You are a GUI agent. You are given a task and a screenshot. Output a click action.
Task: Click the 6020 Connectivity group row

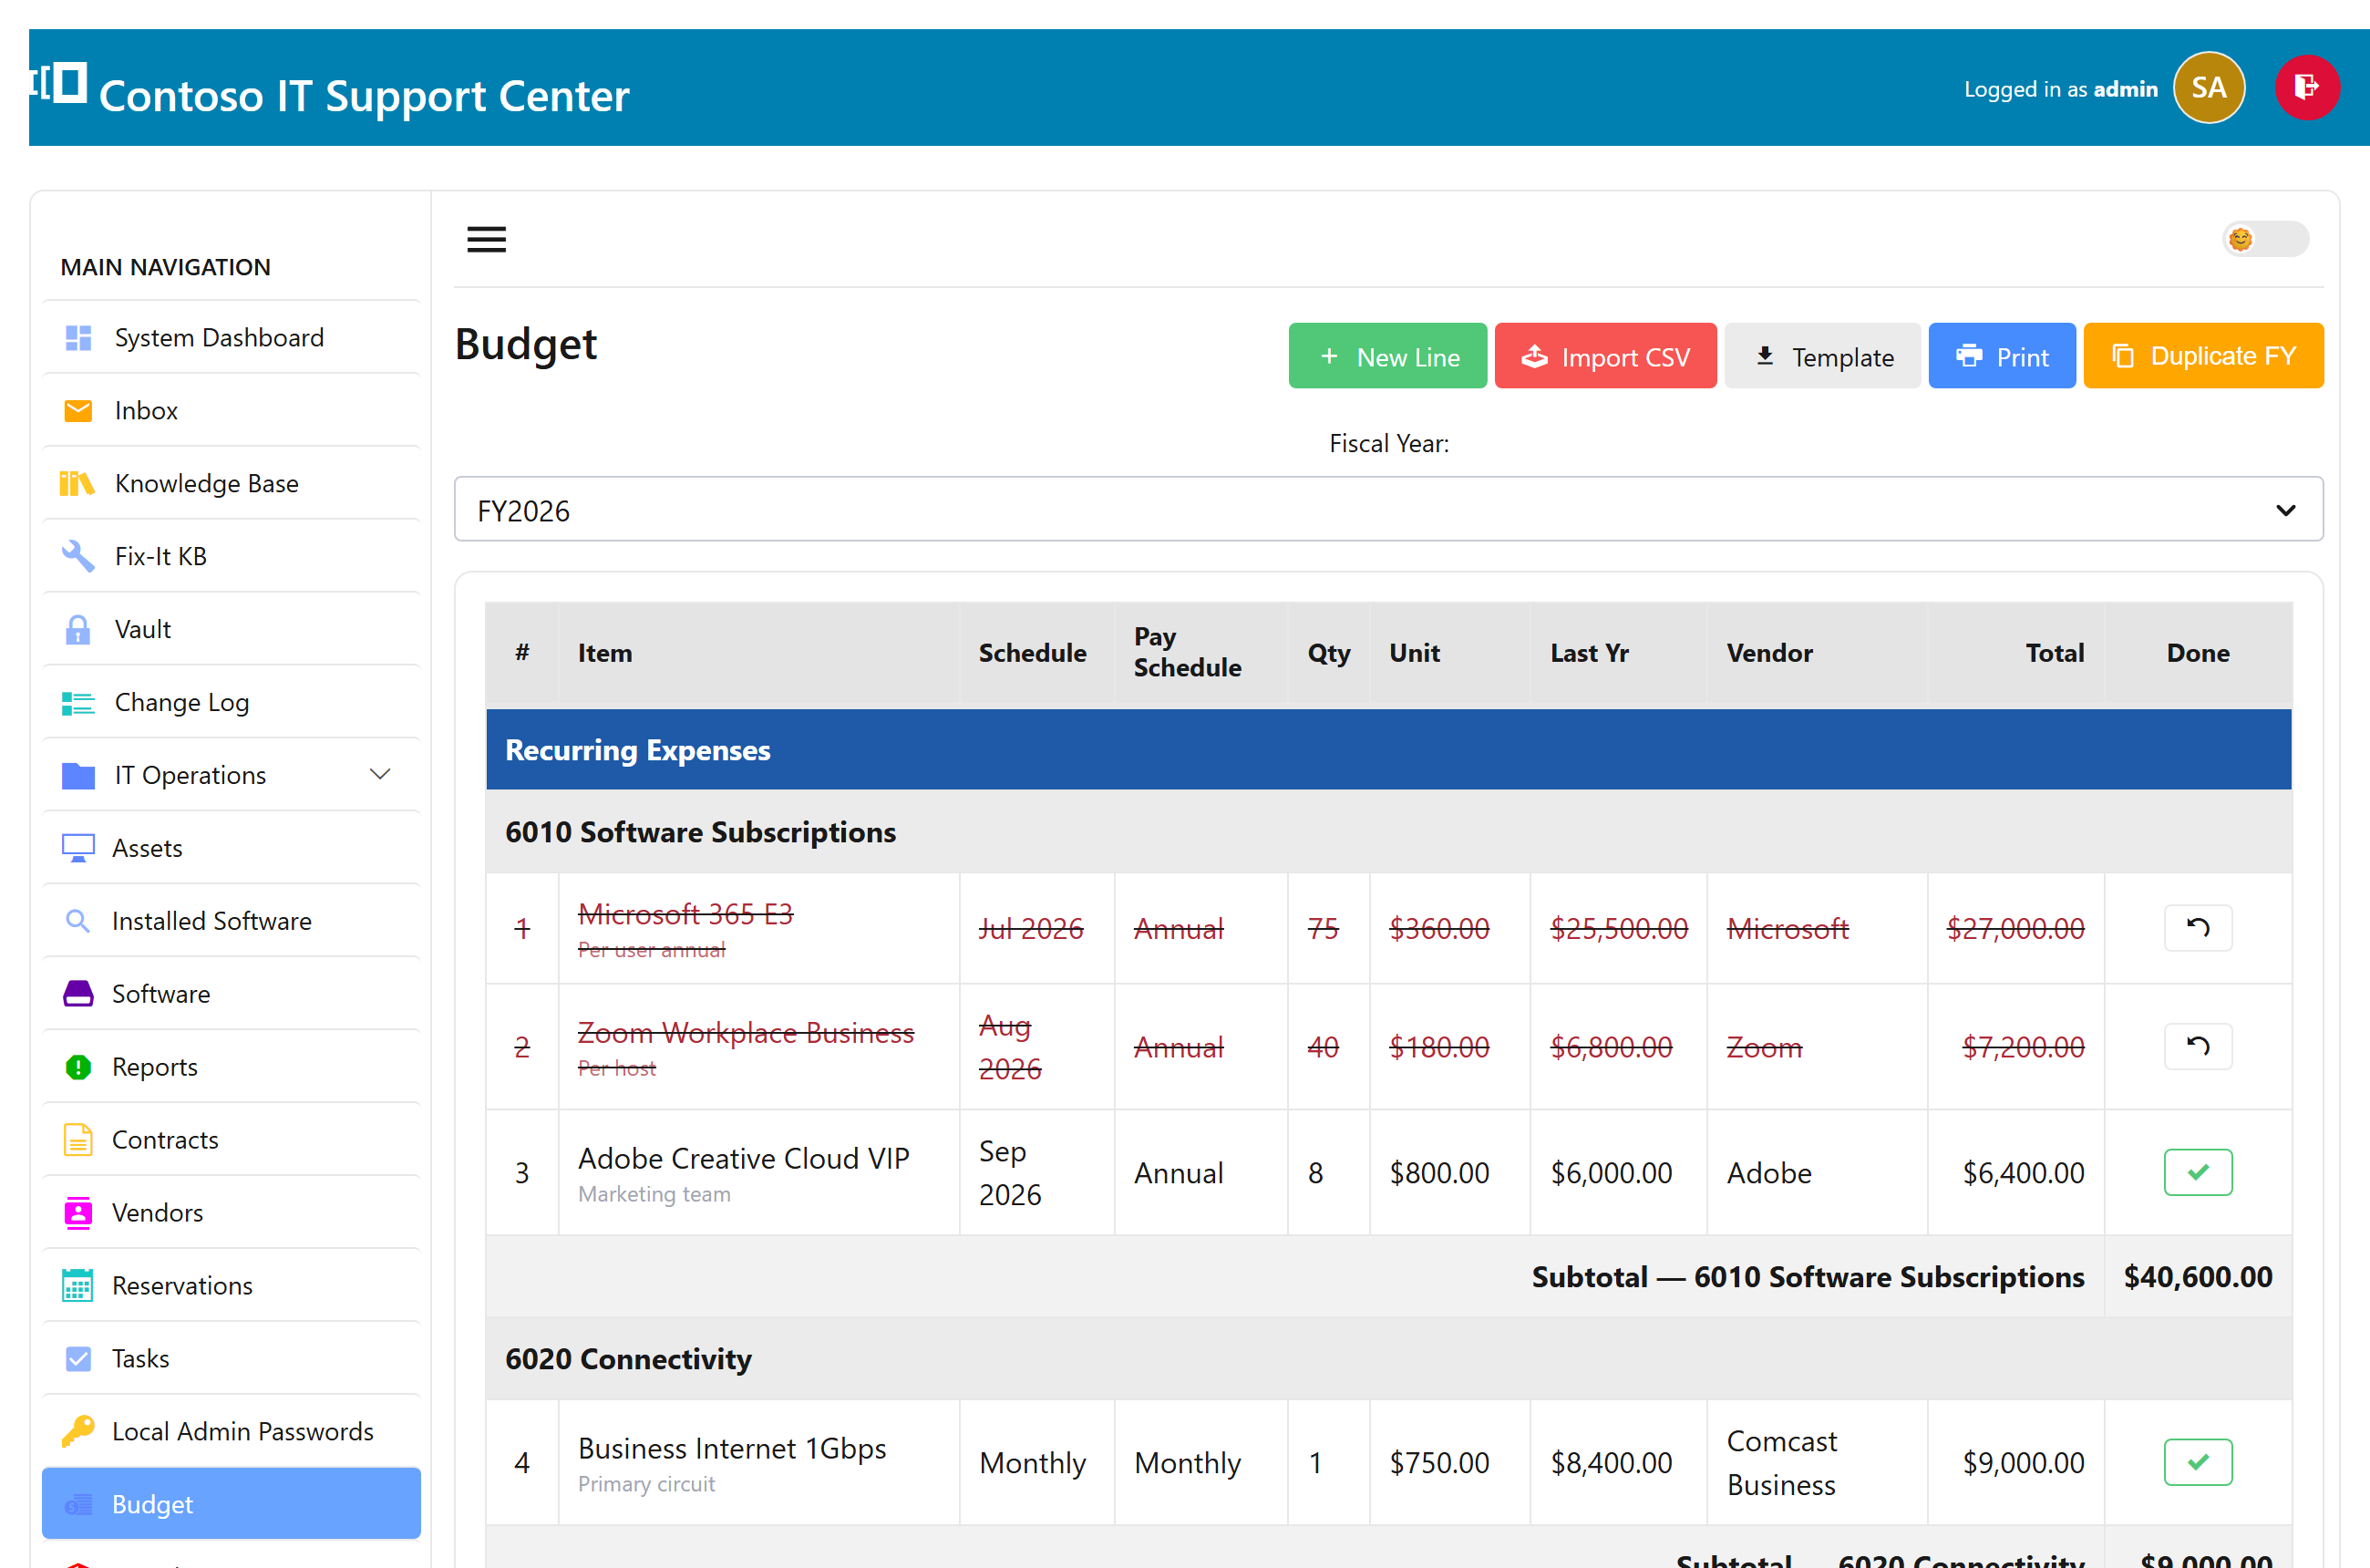1388,1360
